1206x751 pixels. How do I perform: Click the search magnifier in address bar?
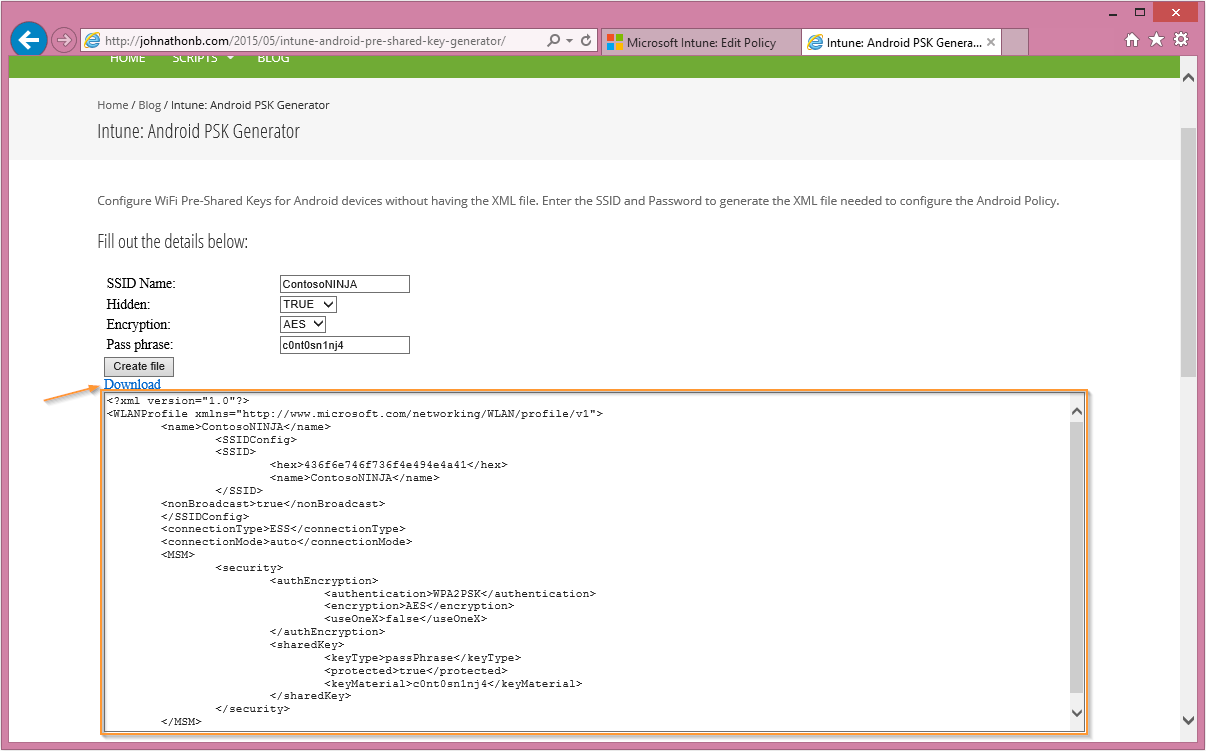click(x=554, y=41)
